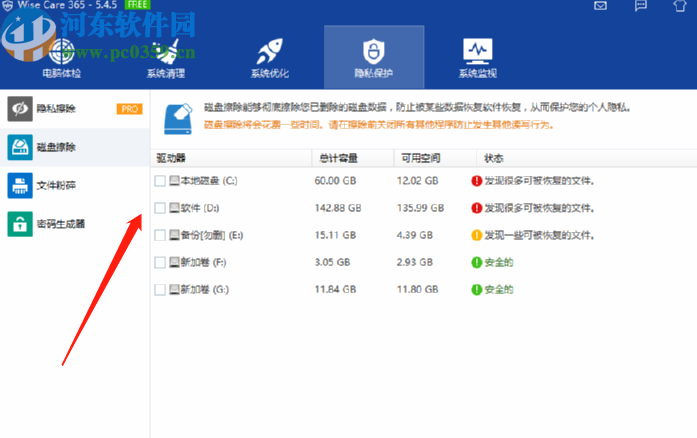Click the 驱动器 column header
This screenshot has height=438, width=697.
(x=231, y=158)
